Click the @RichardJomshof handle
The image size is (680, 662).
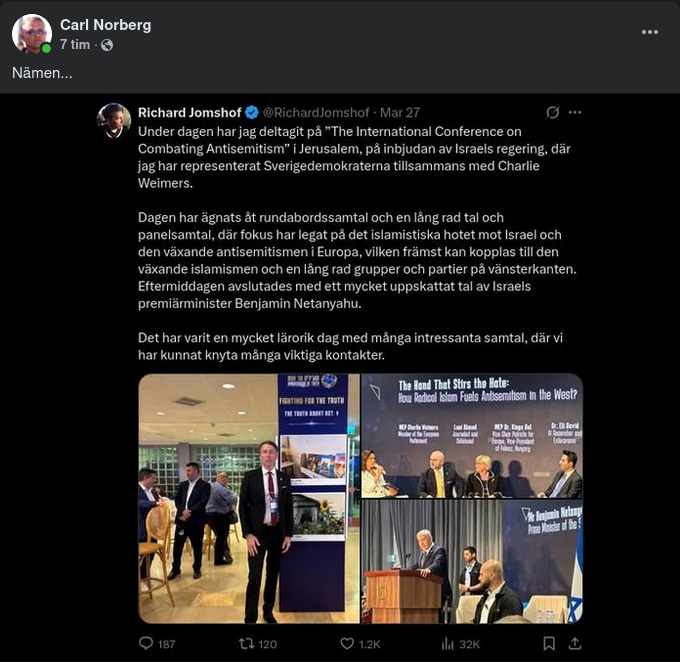(x=318, y=112)
